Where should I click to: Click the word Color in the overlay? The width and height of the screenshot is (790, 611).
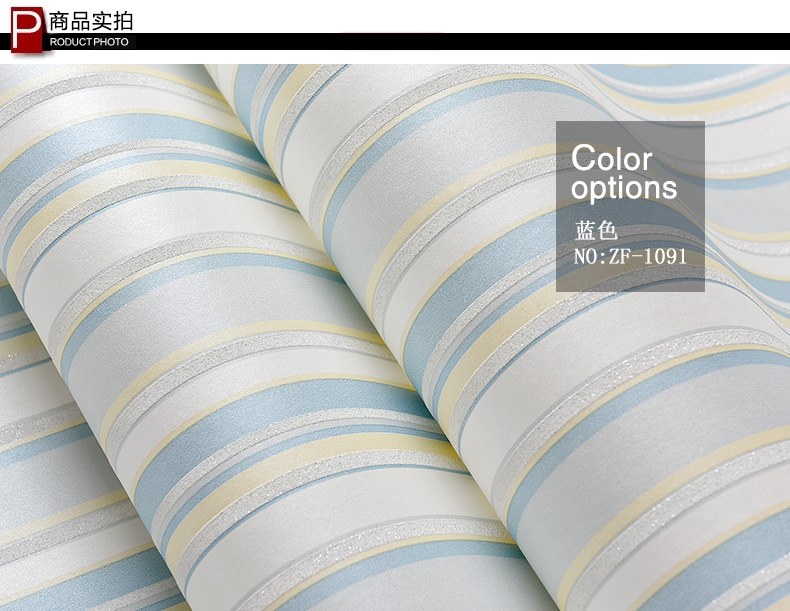point(612,158)
